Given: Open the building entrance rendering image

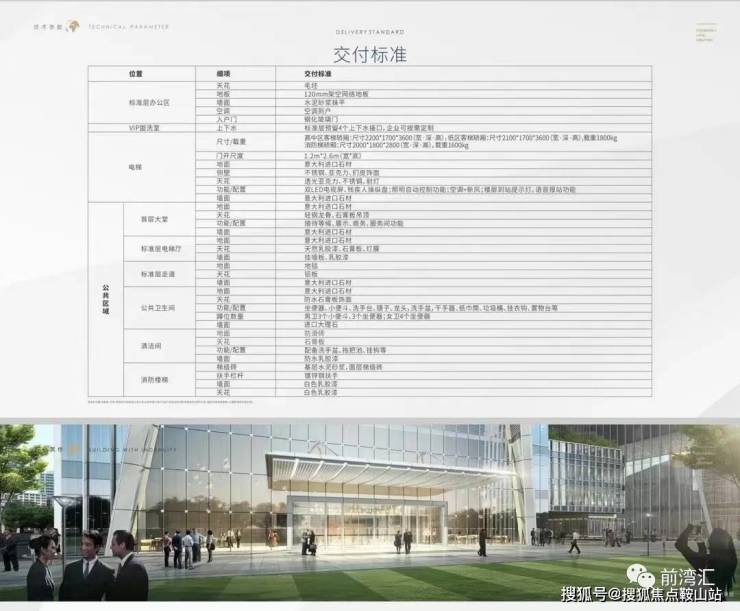Looking at the screenshot, I should [x=370, y=512].
